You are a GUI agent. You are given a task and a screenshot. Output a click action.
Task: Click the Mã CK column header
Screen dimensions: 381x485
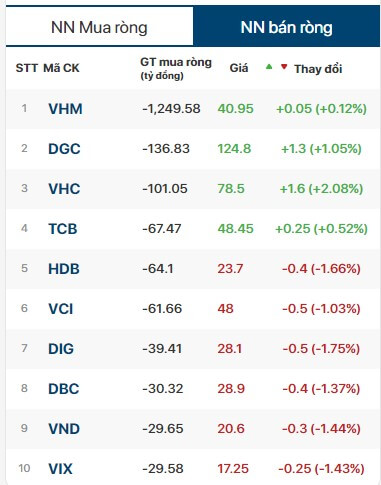coord(61,68)
